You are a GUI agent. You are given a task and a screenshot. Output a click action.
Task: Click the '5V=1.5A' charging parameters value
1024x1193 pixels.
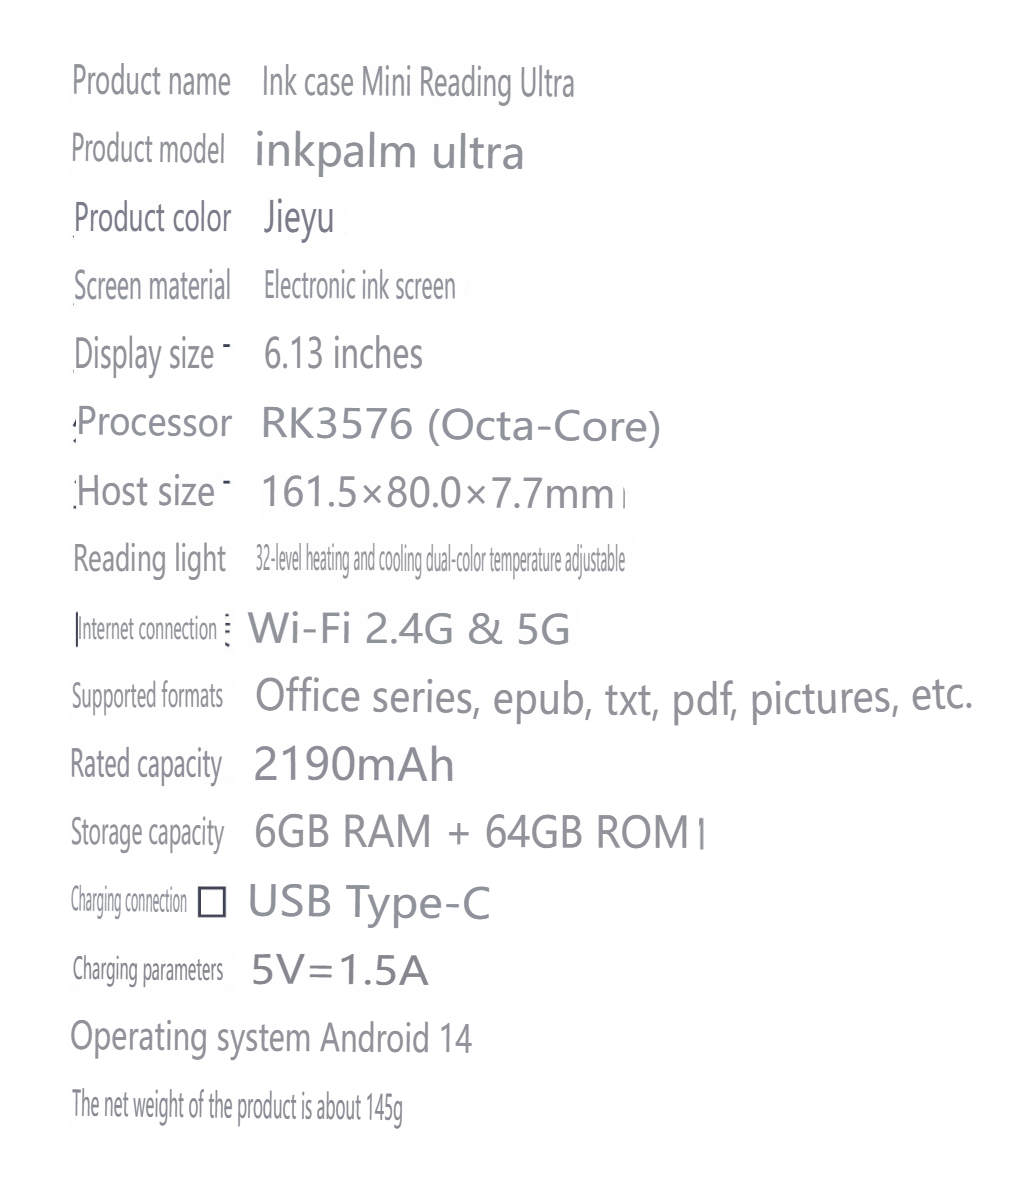pos(339,970)
